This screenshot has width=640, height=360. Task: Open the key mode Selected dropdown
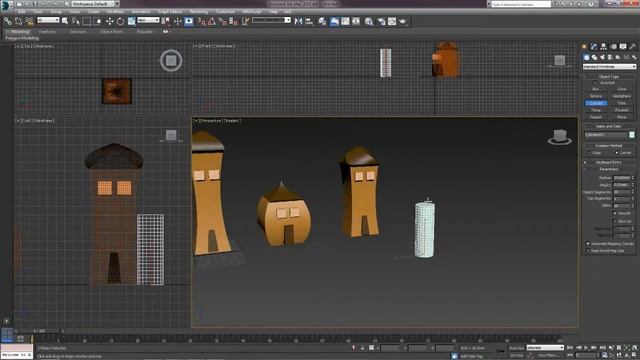545,348
